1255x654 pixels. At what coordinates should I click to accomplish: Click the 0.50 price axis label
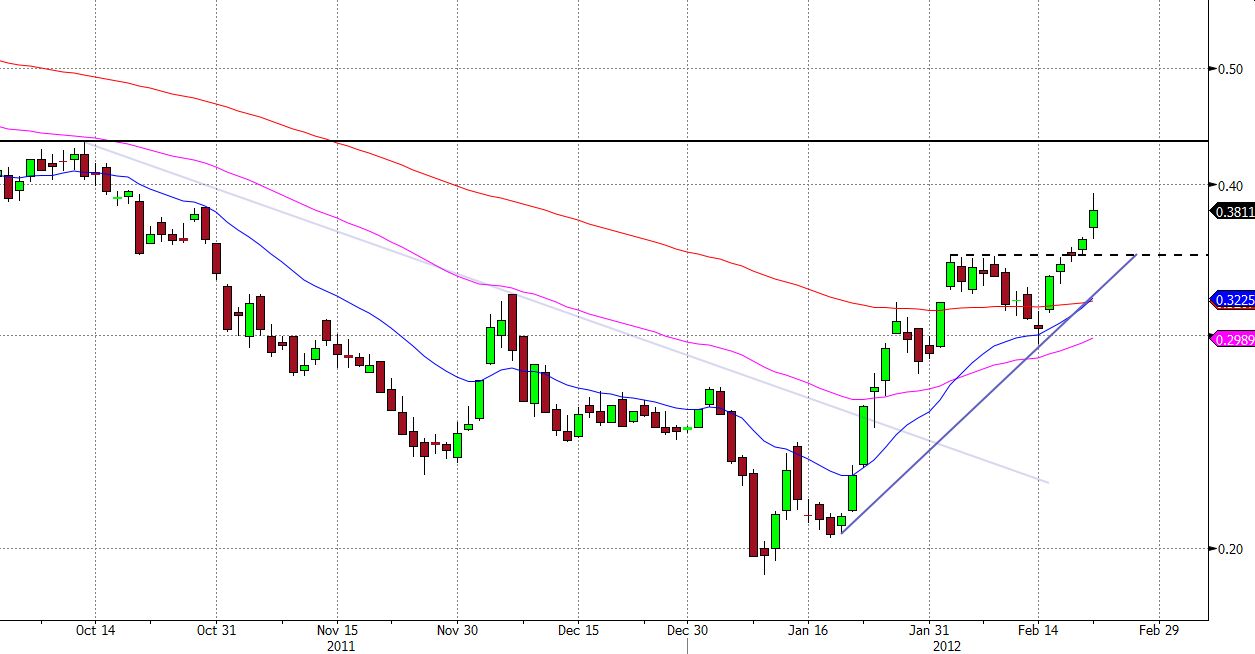tap(1229, 69)
